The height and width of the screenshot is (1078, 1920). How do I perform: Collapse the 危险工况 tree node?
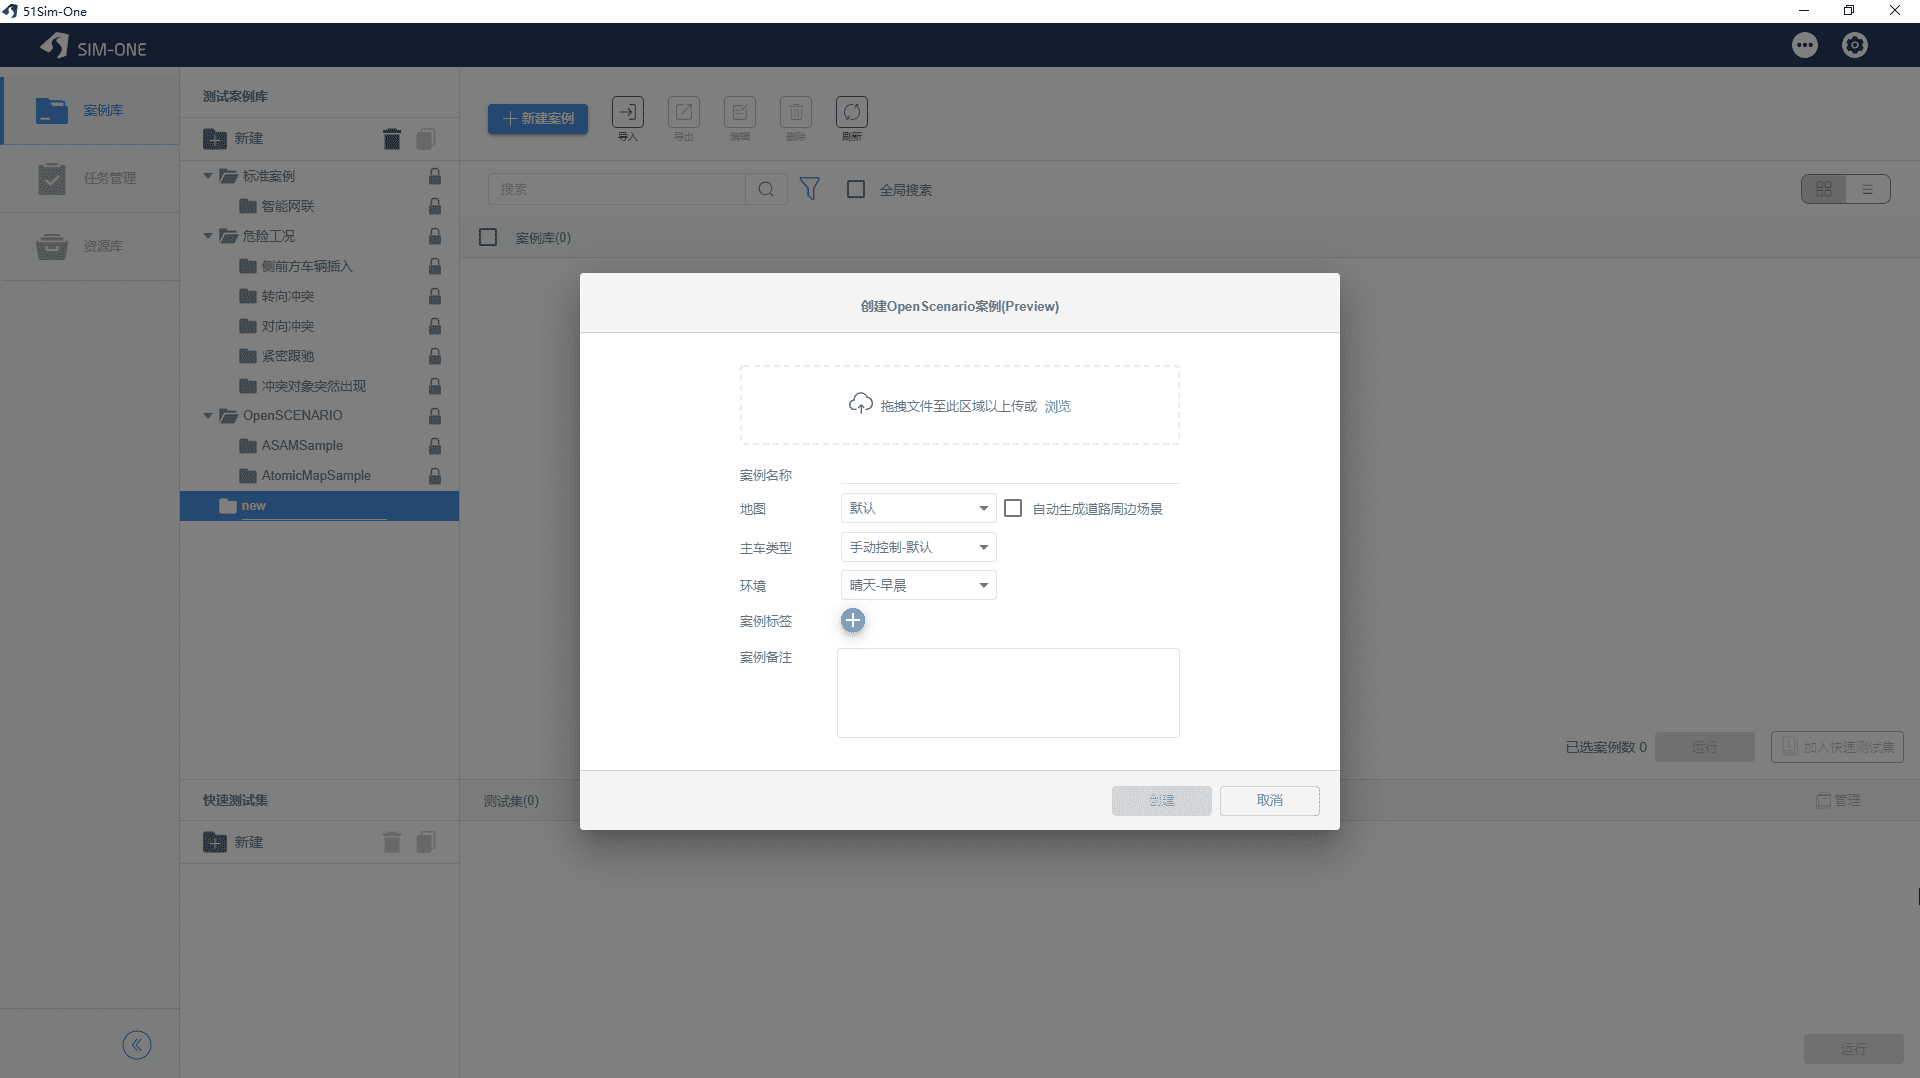(208, 236)
